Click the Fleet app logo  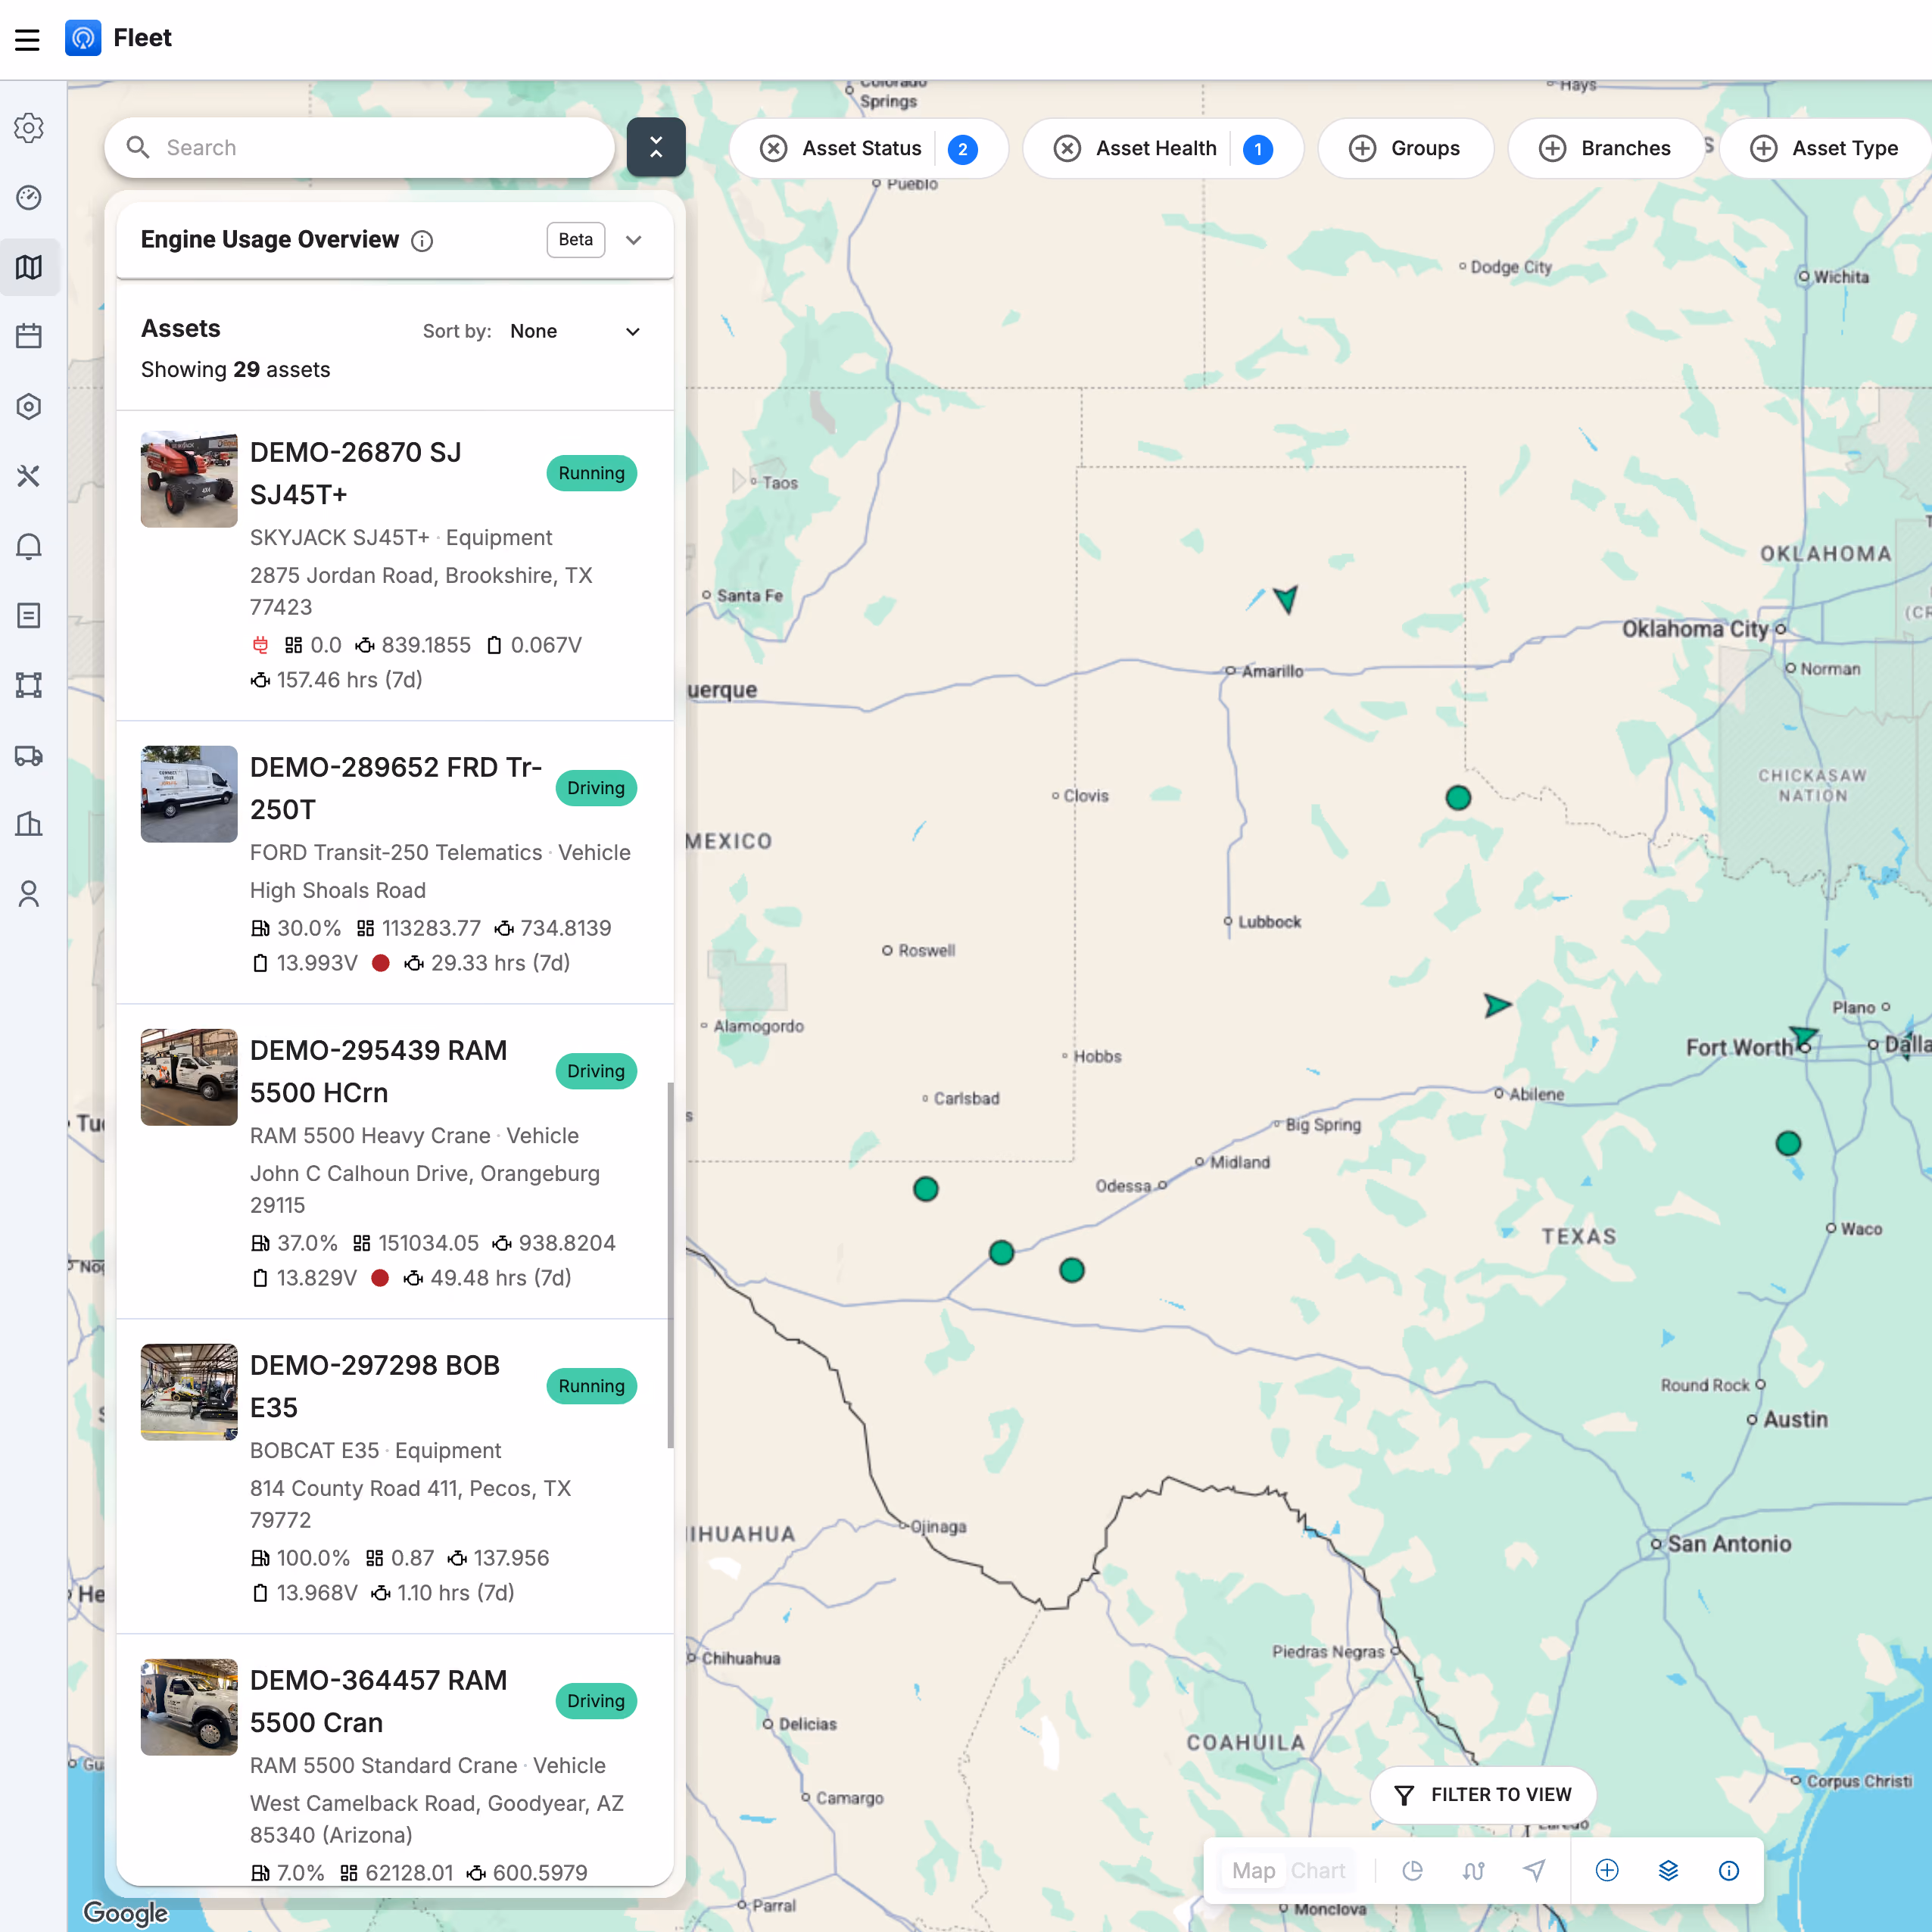coord(83,38)
